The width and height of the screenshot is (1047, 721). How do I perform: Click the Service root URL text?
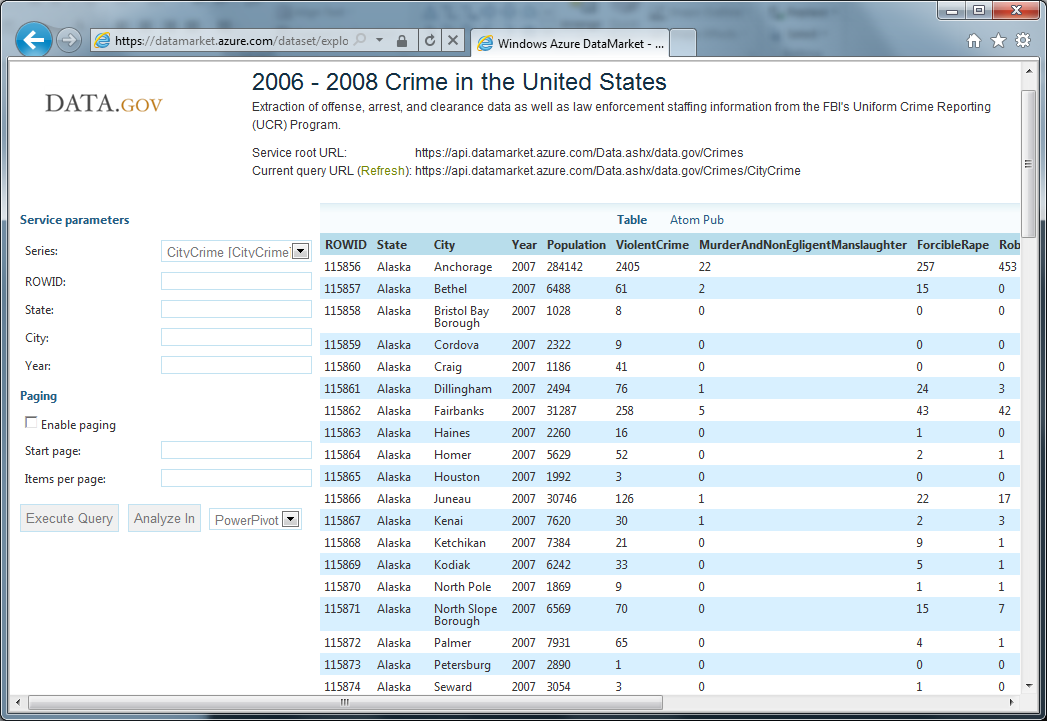tap(298, 153)
